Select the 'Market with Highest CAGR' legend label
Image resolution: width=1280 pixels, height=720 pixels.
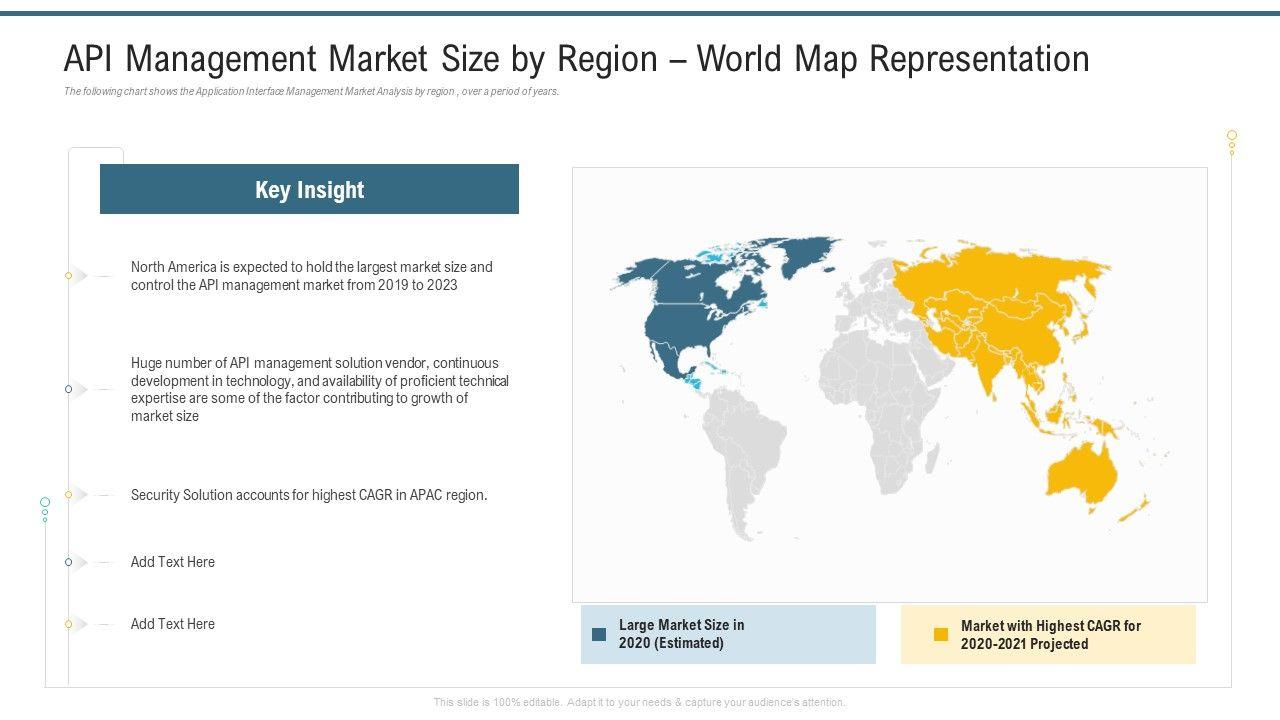pyautogui.click(x=1050, y=635)
